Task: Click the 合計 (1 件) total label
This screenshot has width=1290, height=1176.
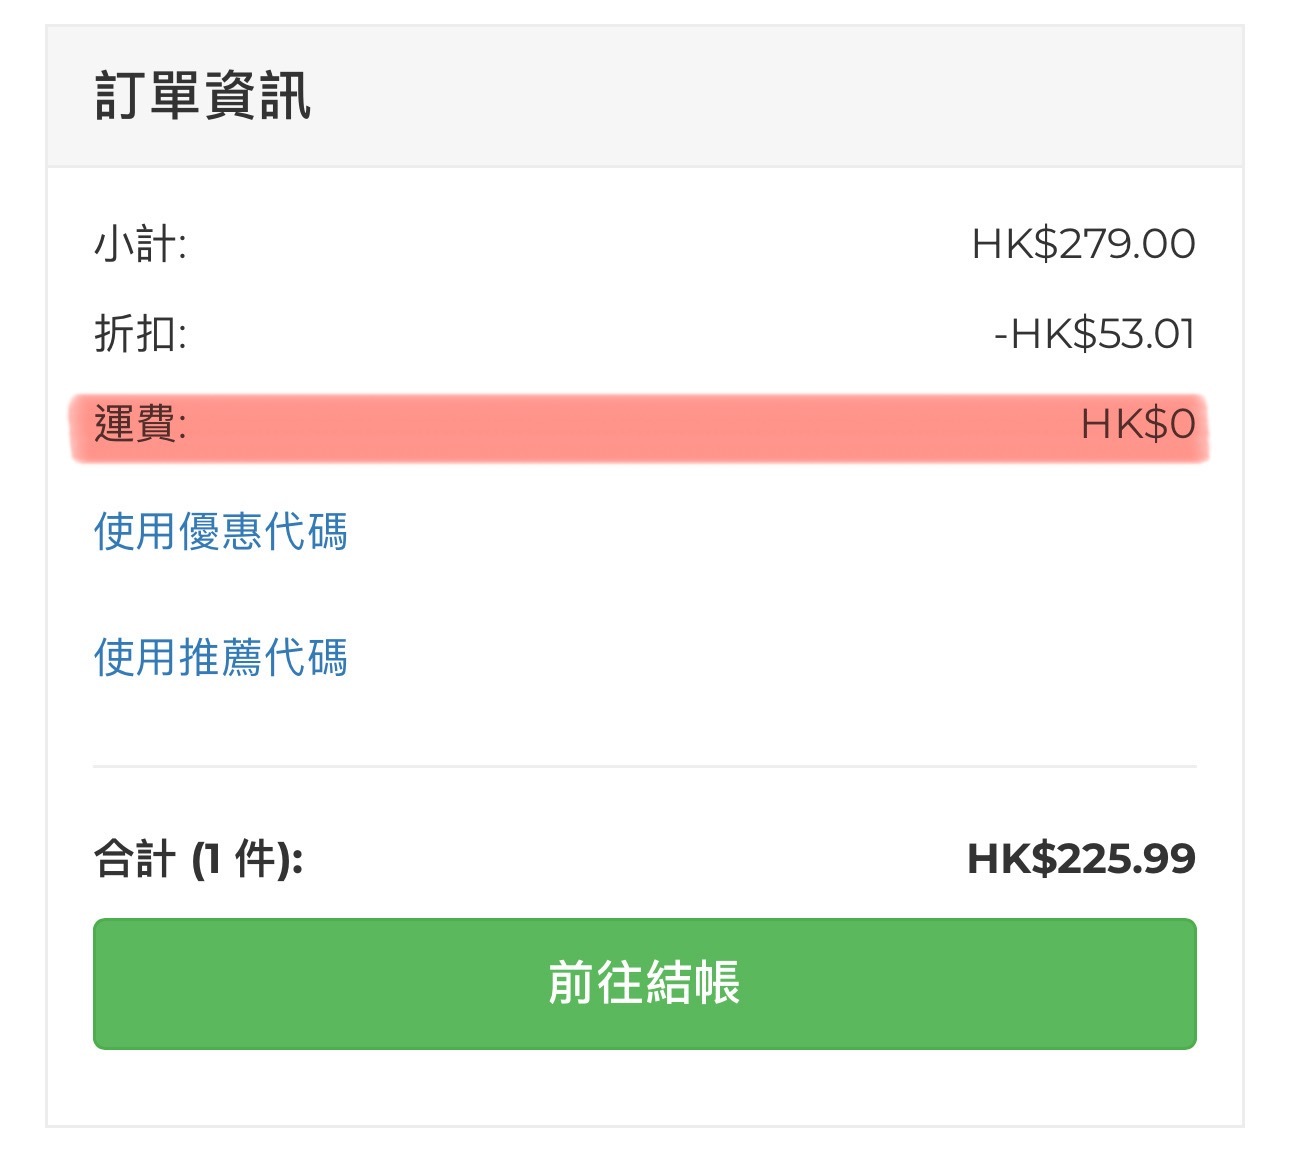Action: pyautogui.click(x=198, y=858)
